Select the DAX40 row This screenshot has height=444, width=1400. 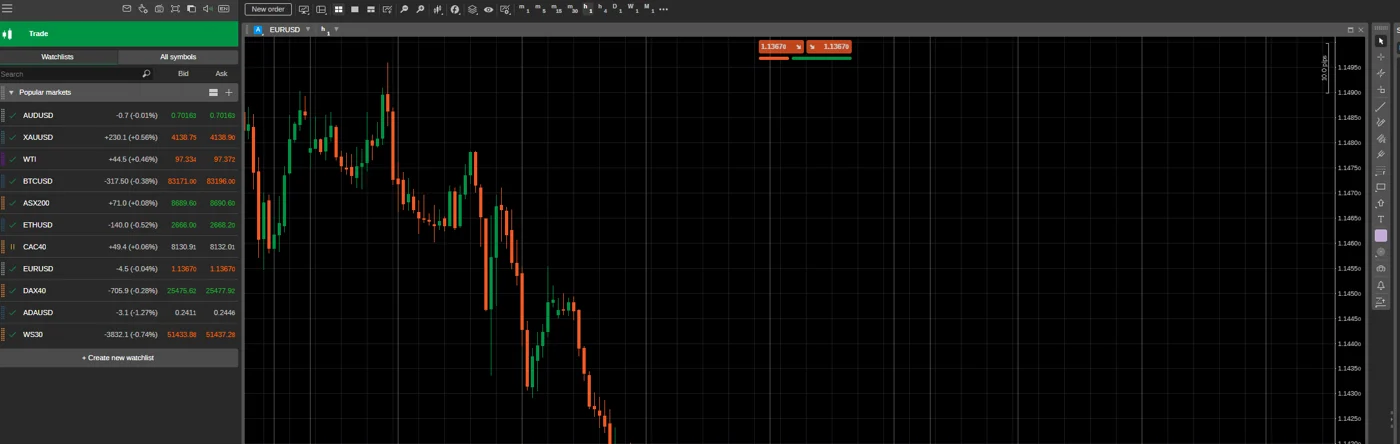pos(119,291)
